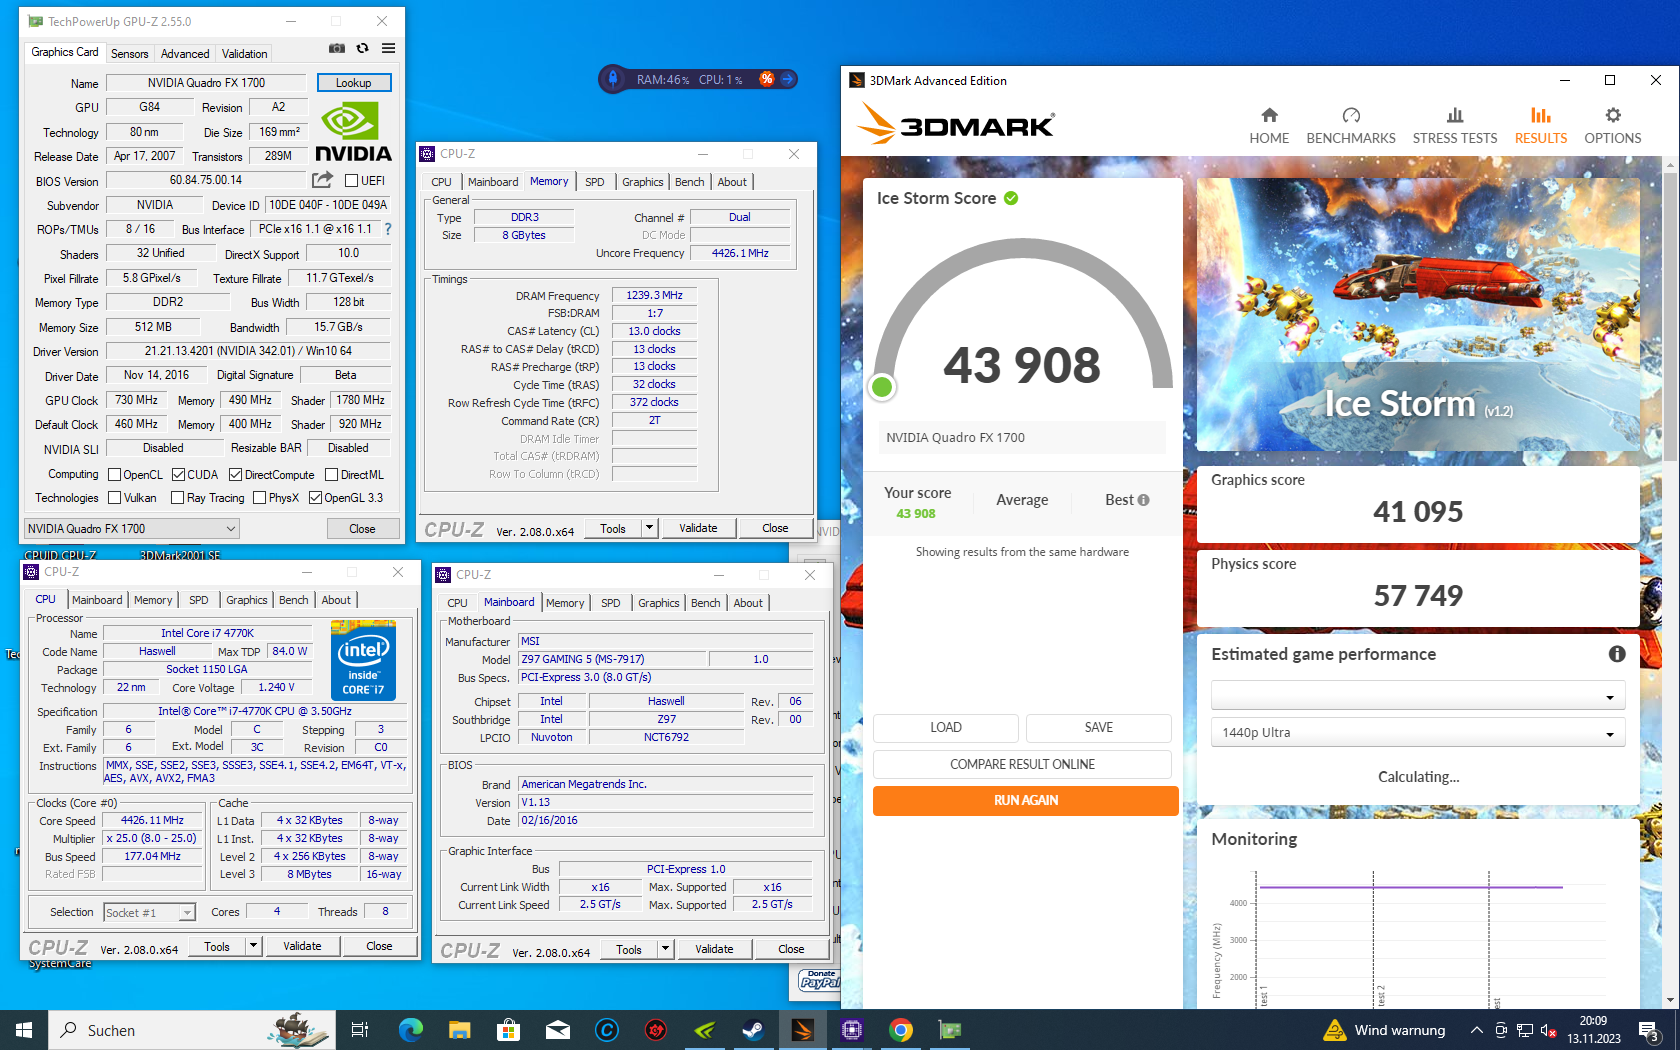Click the percent icon on RAM/CPU widget

tap(767, 79)
